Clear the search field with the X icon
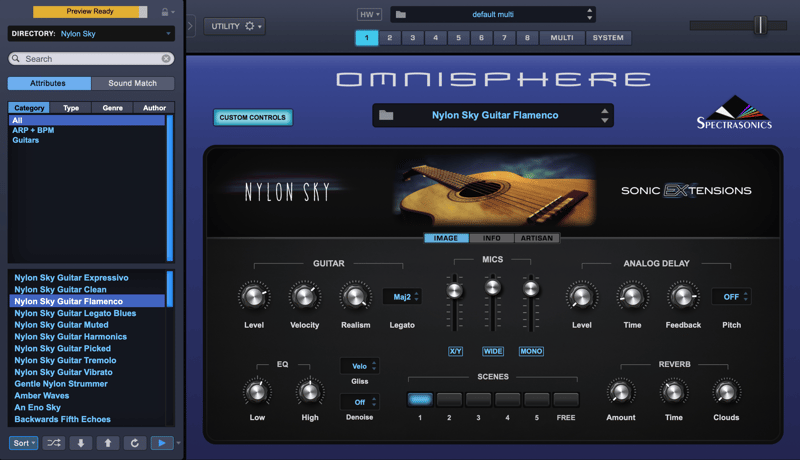800x460 pixels. (166, 59)
